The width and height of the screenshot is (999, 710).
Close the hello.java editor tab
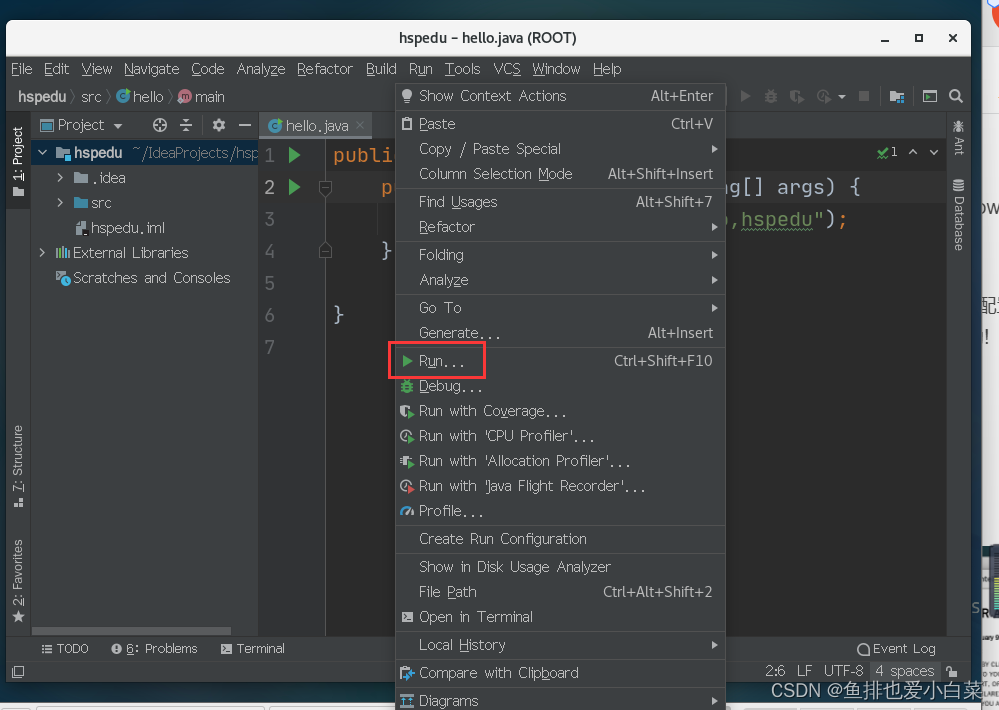pyautogui.click(x=361, y=125)
